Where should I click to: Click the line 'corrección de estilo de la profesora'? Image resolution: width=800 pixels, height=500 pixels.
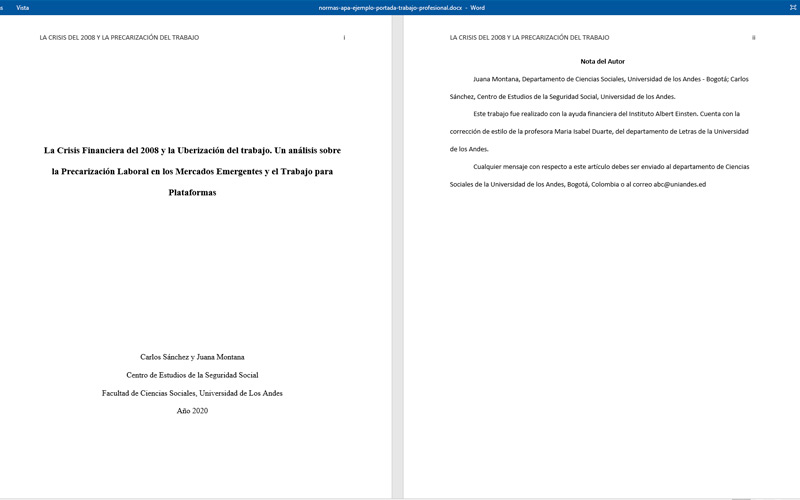(599, 132)
